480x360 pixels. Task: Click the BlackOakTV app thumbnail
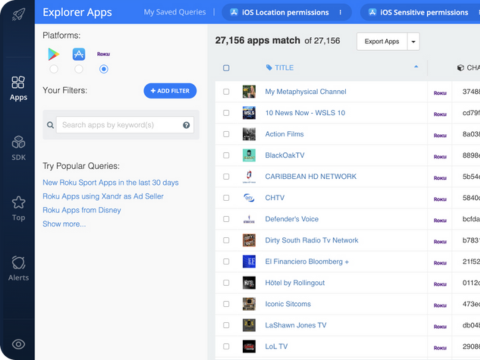[249, 155]
